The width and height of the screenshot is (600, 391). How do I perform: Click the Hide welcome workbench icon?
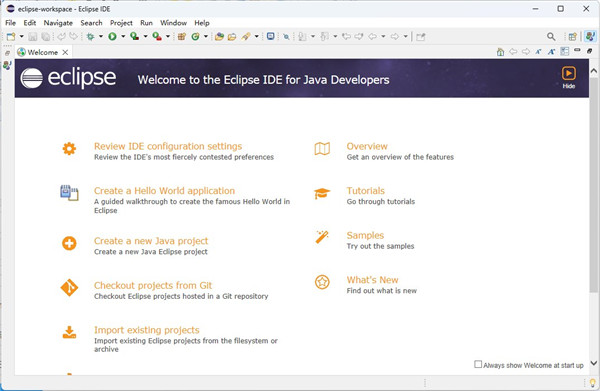click(x=569, y=77)
